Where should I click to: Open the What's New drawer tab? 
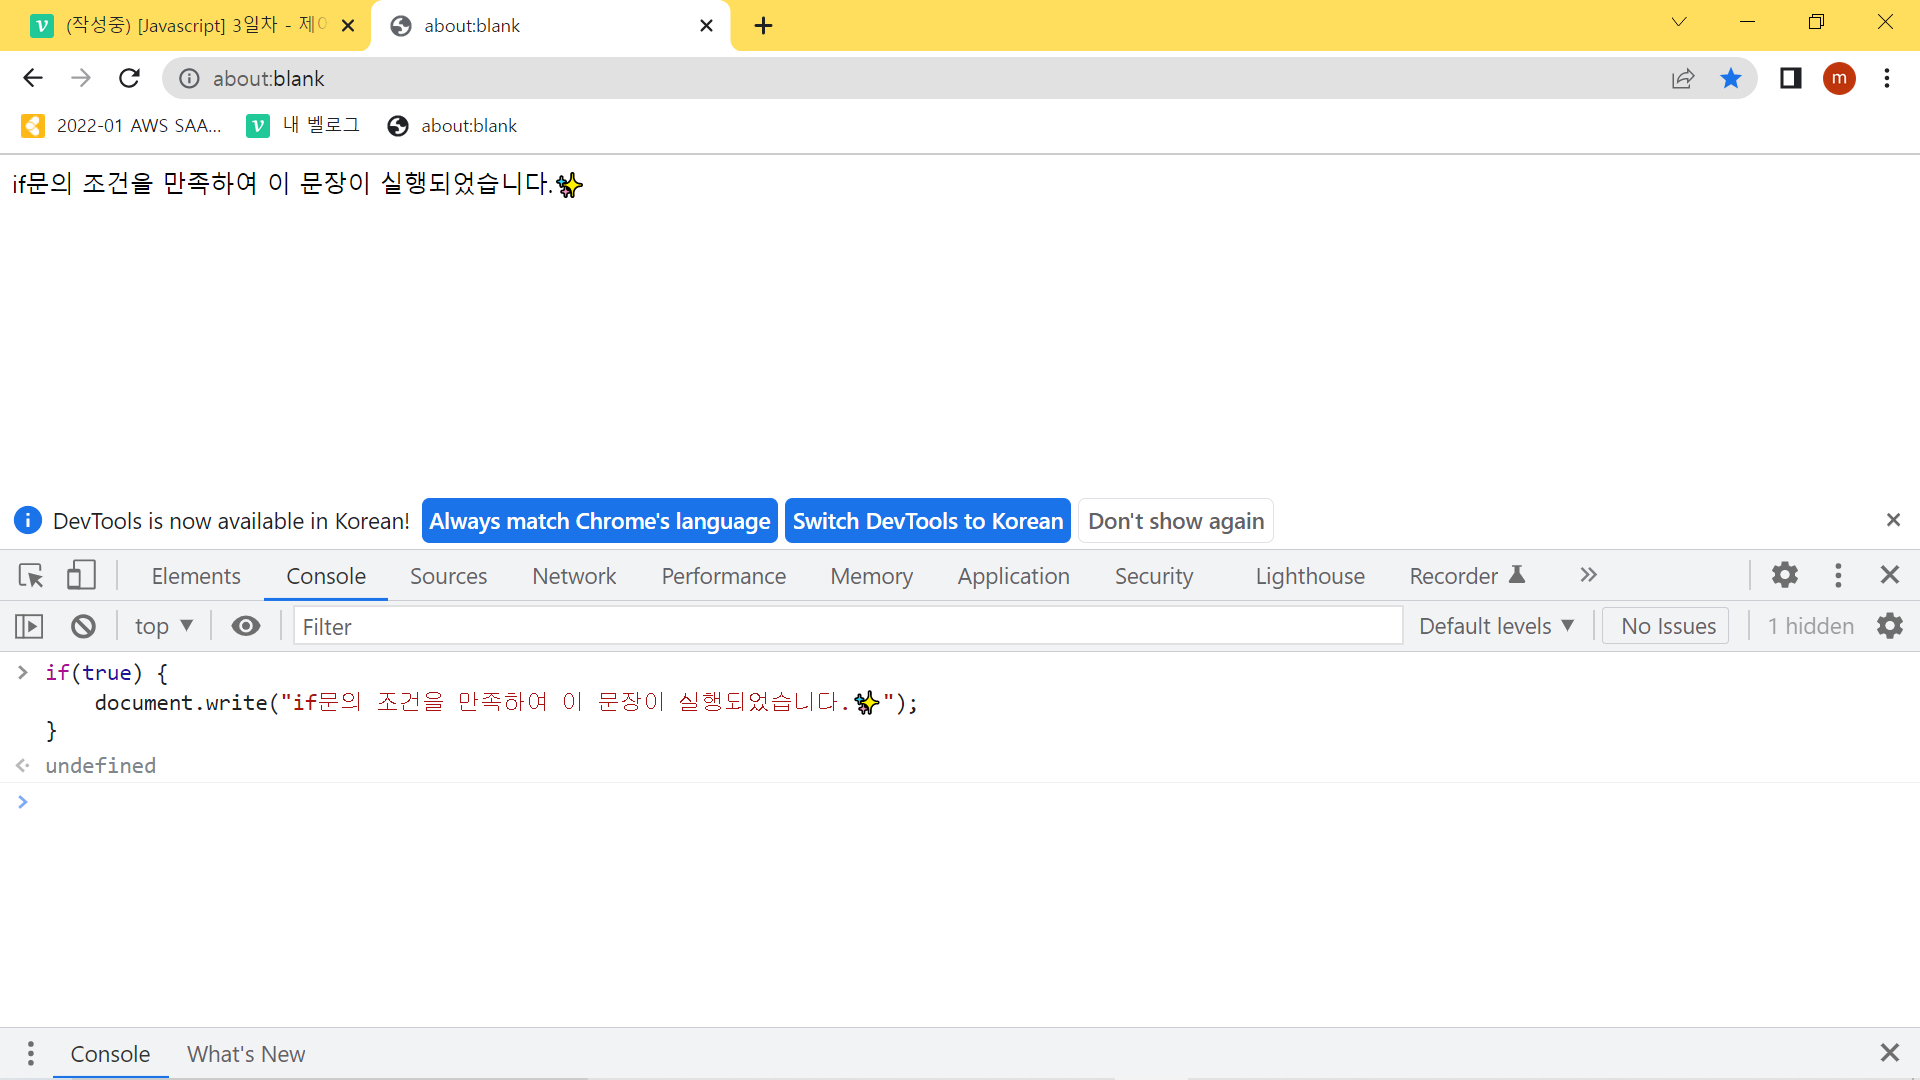246,1055
